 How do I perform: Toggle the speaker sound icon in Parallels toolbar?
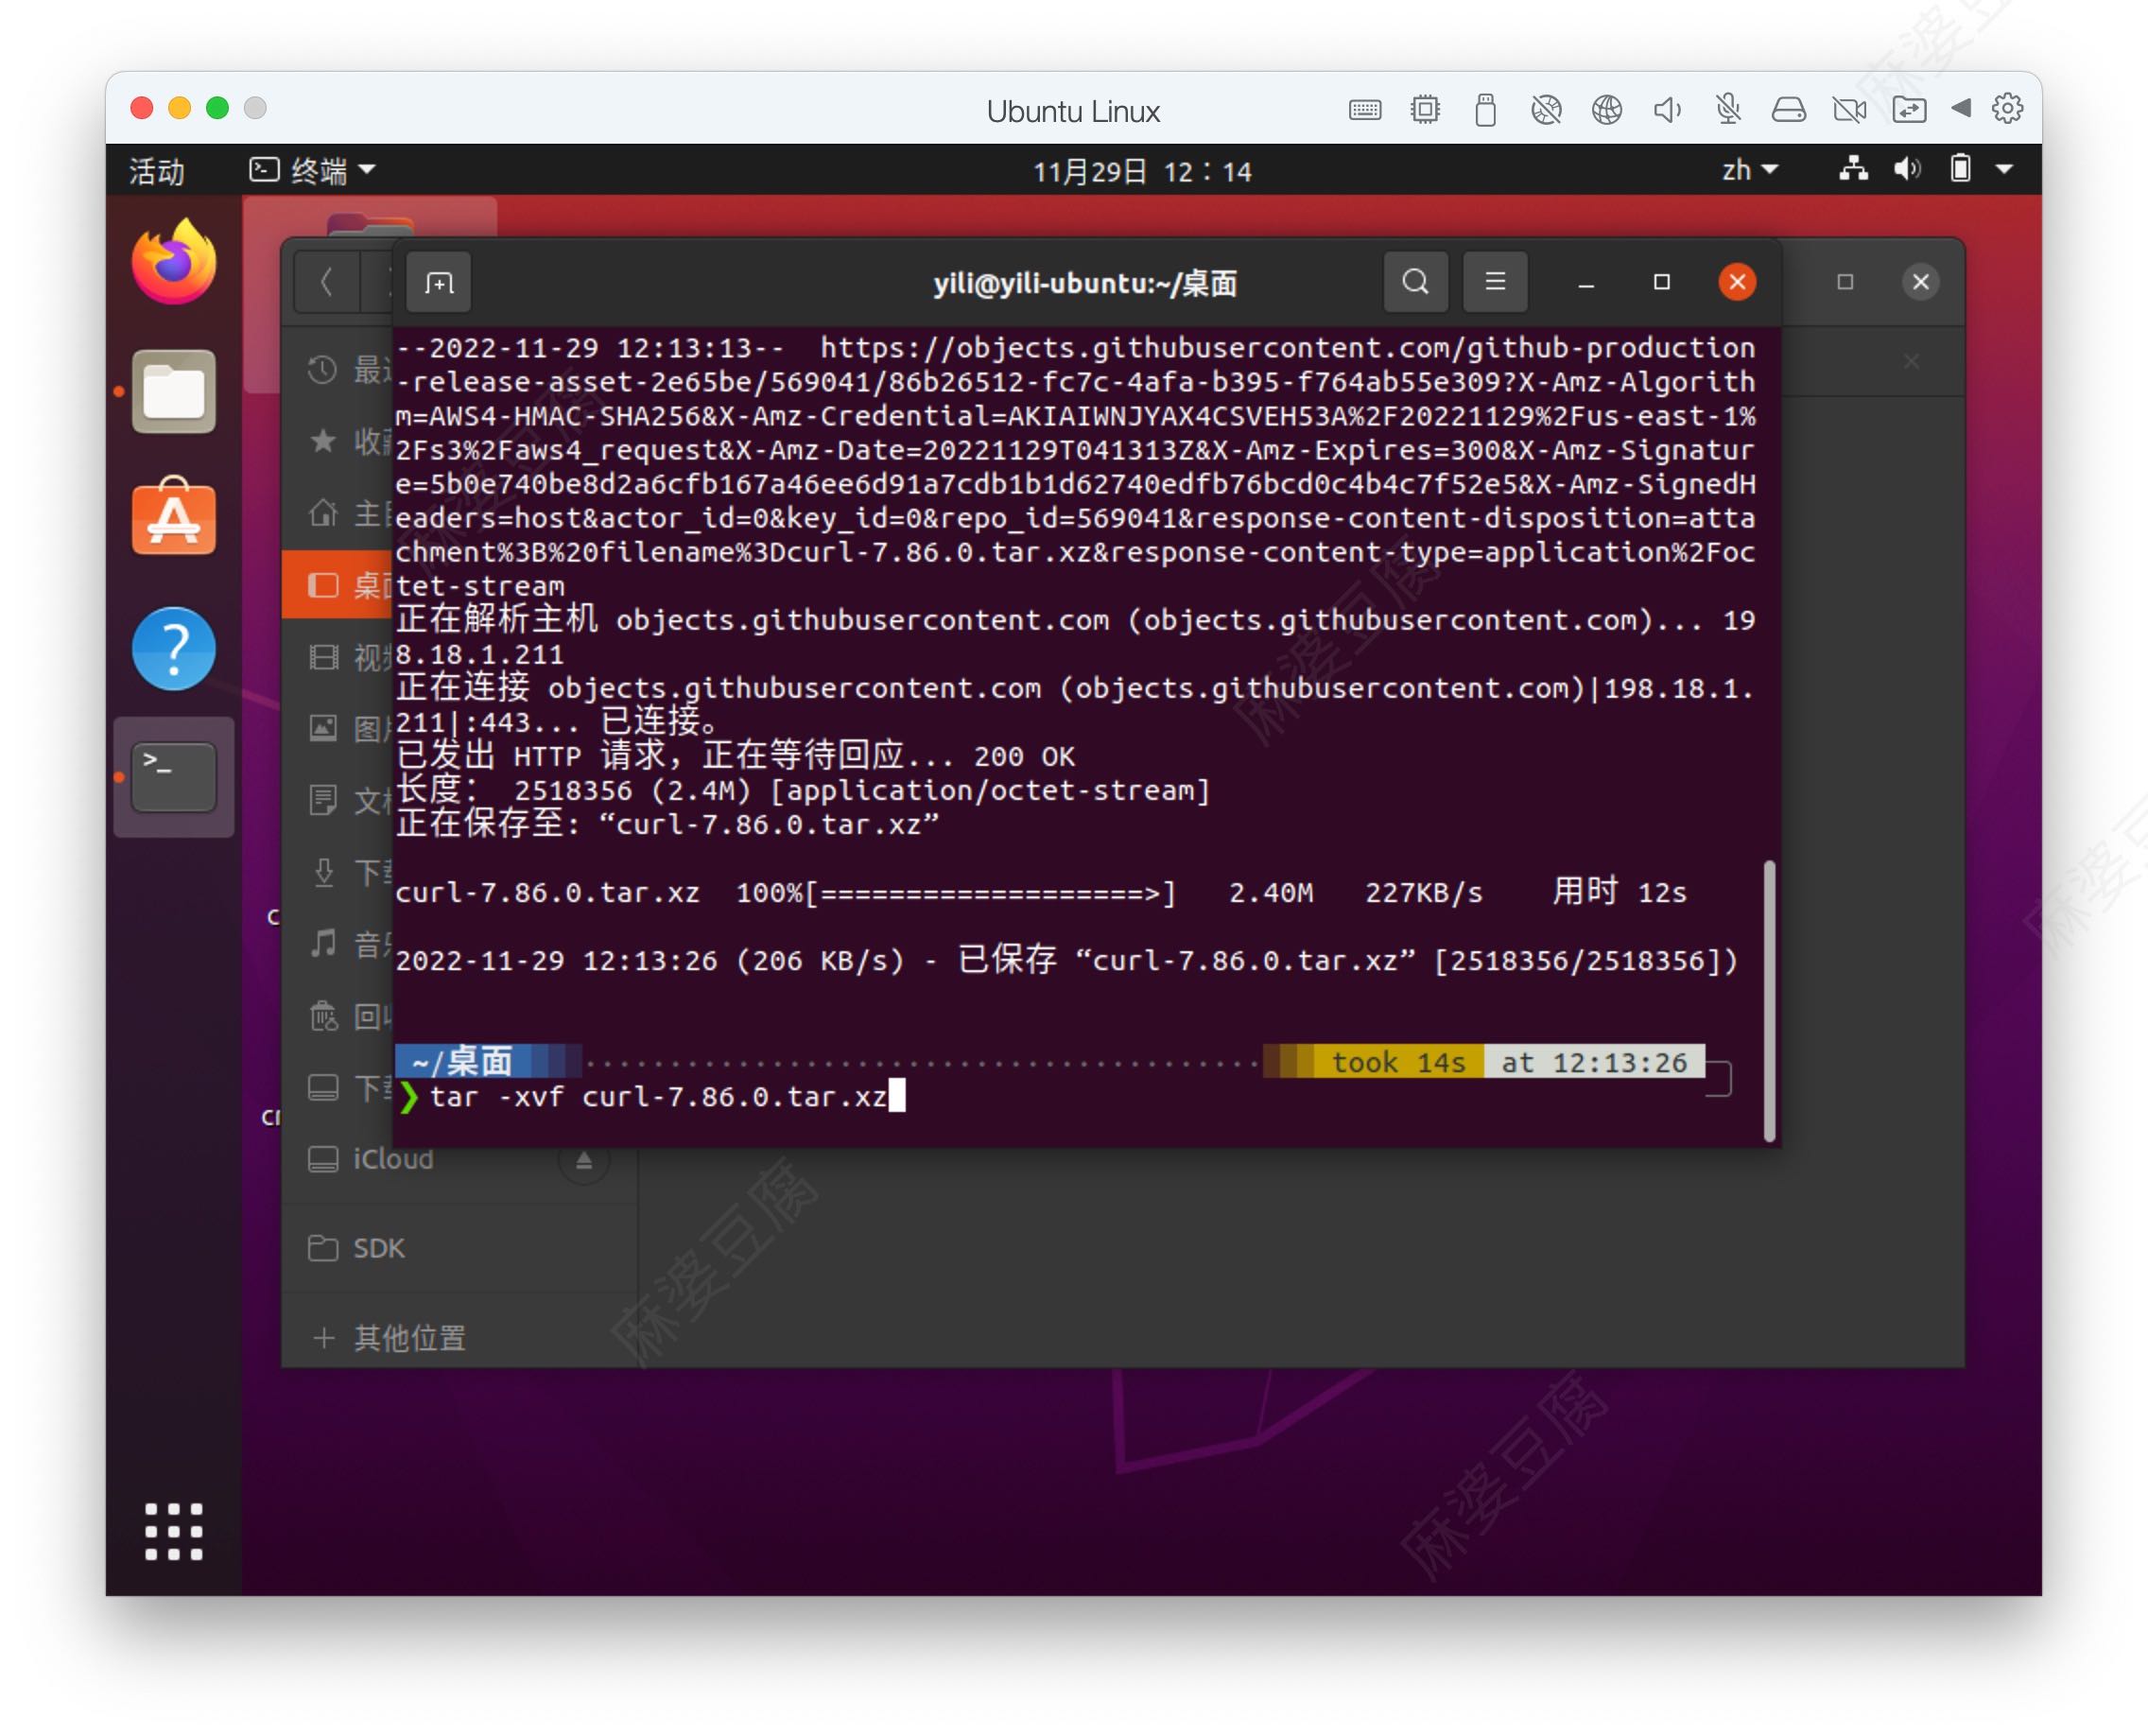click(1667, 109)
